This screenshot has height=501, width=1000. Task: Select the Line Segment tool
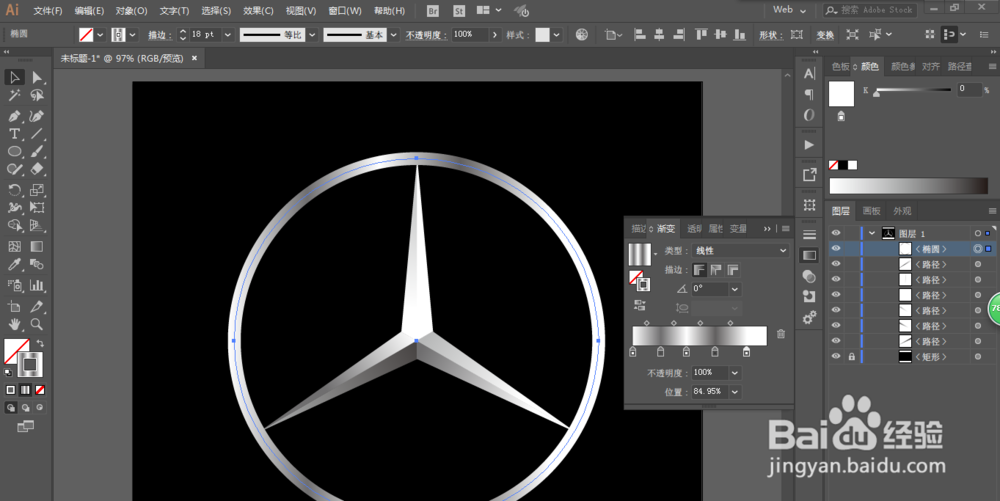click(x=37, y=134)
